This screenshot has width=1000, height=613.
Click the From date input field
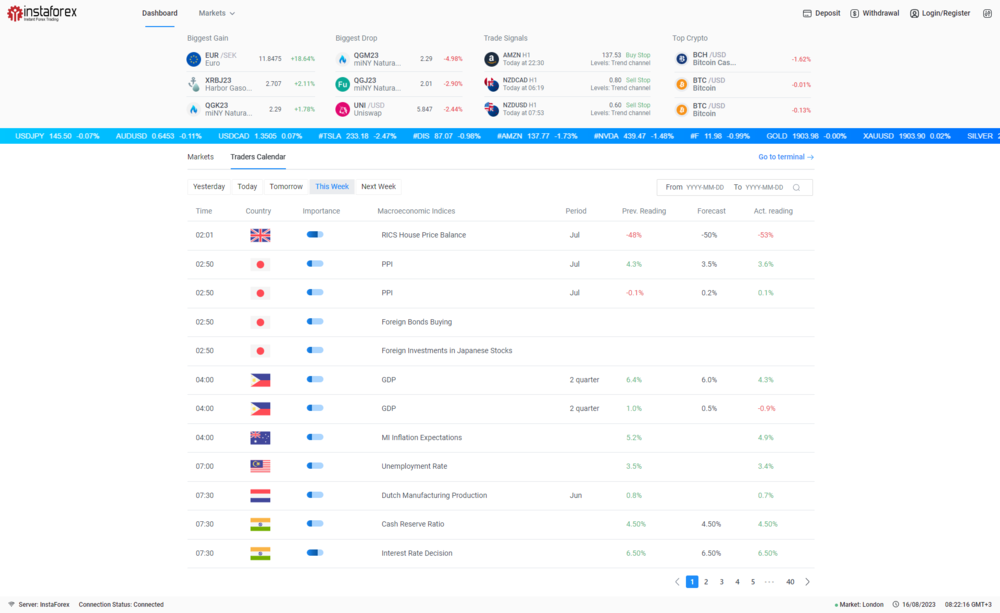click(x=706, y=187)
